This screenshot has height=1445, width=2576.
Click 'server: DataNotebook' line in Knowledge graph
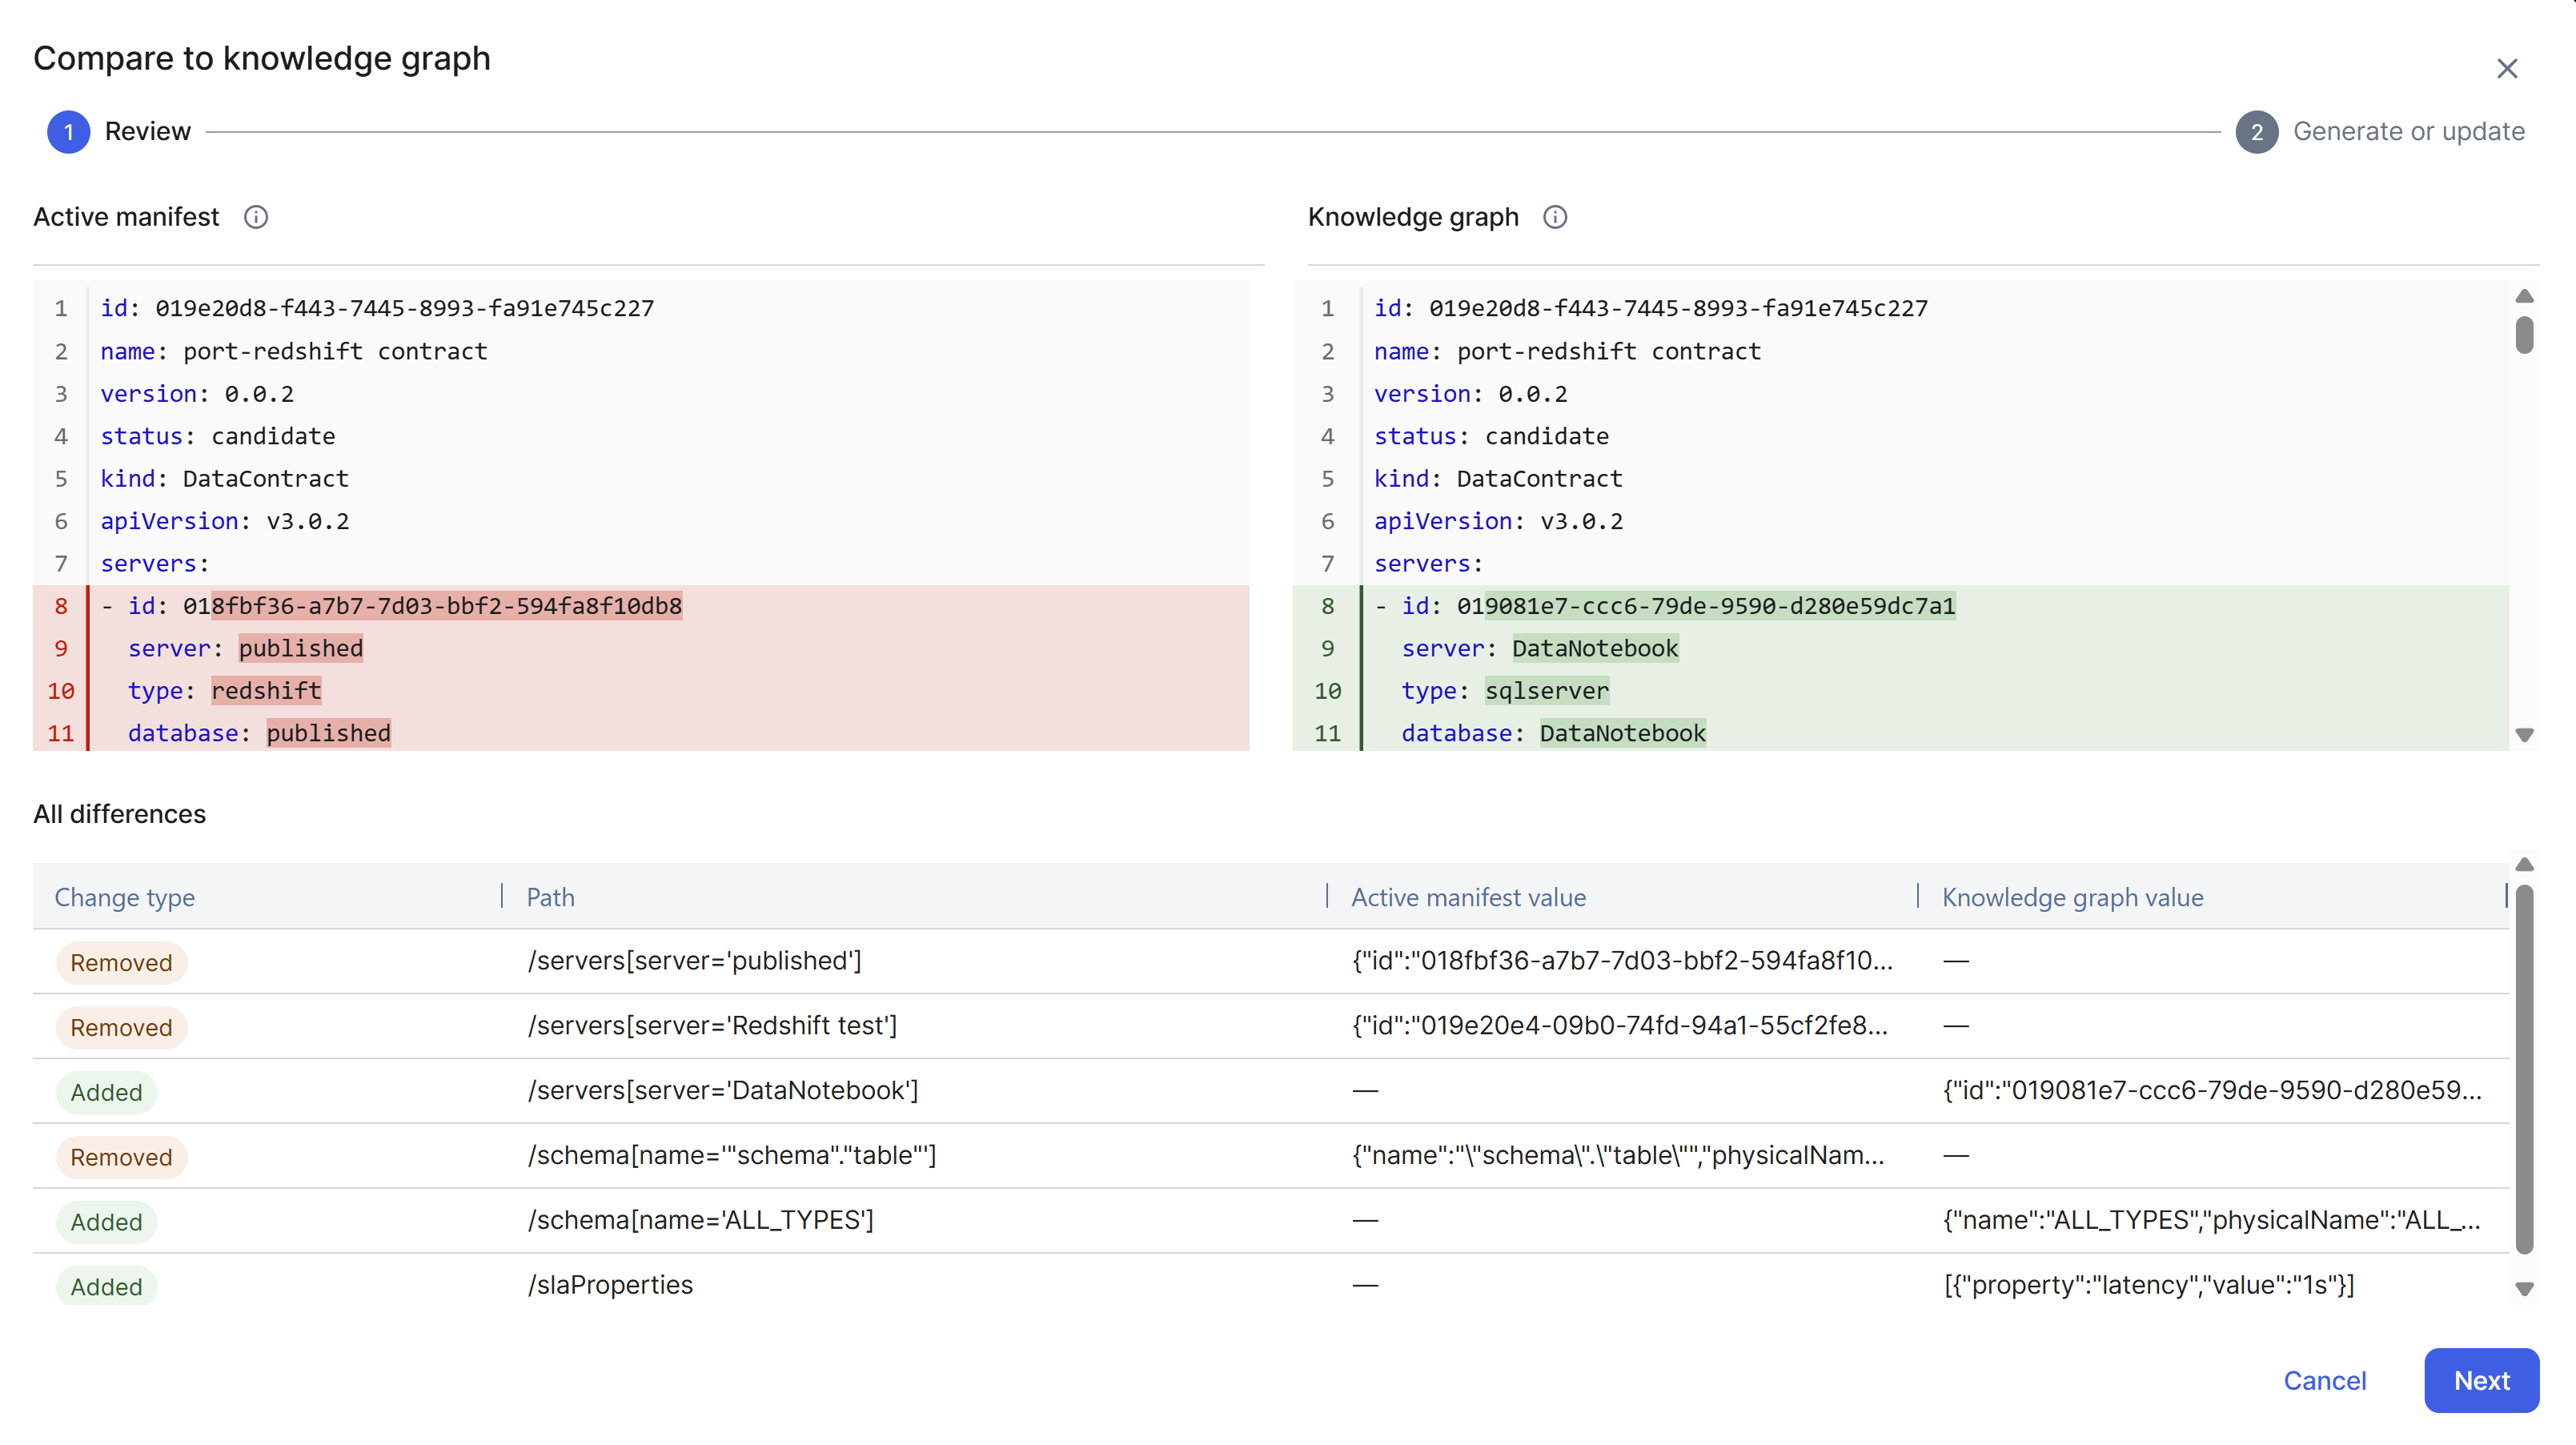(x=1540, y=648)
